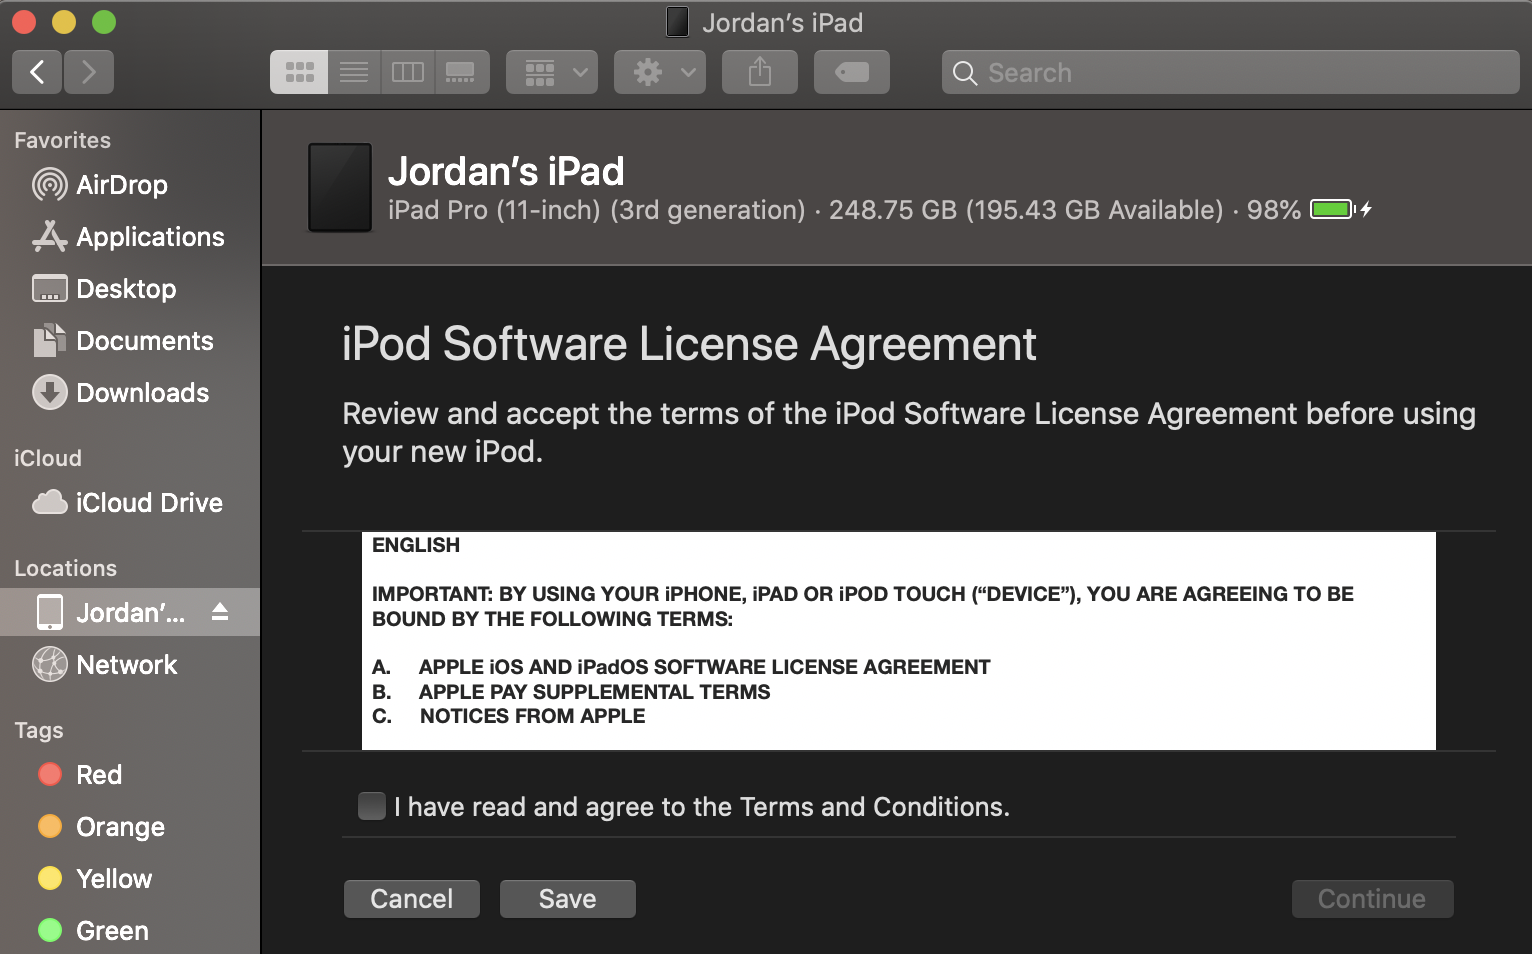Focus the Search field
Screen dimensions: 1532x954
(1231, 72)
